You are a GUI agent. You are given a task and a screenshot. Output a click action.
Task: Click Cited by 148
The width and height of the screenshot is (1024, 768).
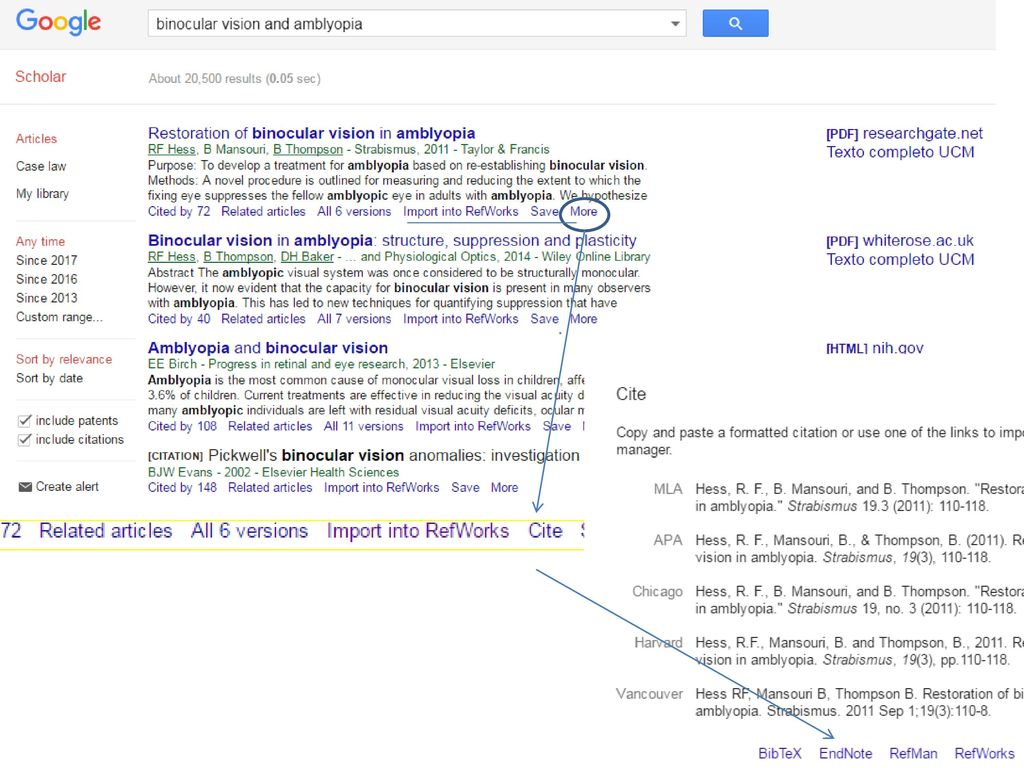(x=182, y=487)
